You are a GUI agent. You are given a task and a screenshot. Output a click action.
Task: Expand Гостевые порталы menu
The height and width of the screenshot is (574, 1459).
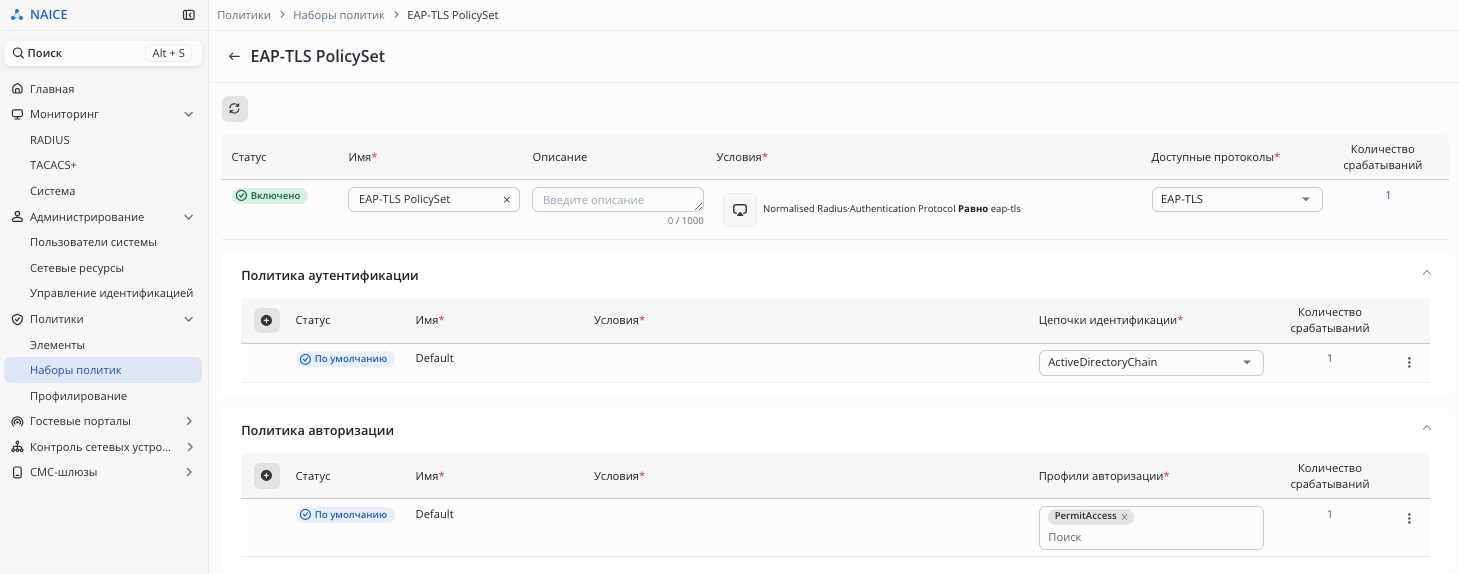(189, 421)
